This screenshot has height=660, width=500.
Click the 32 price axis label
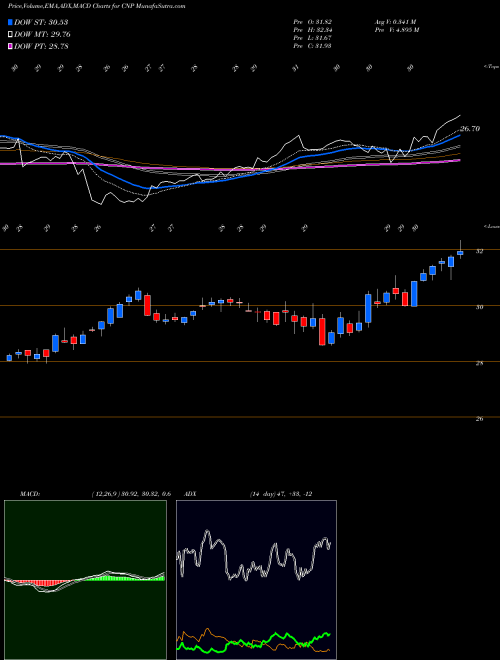(x=479, y=251)
